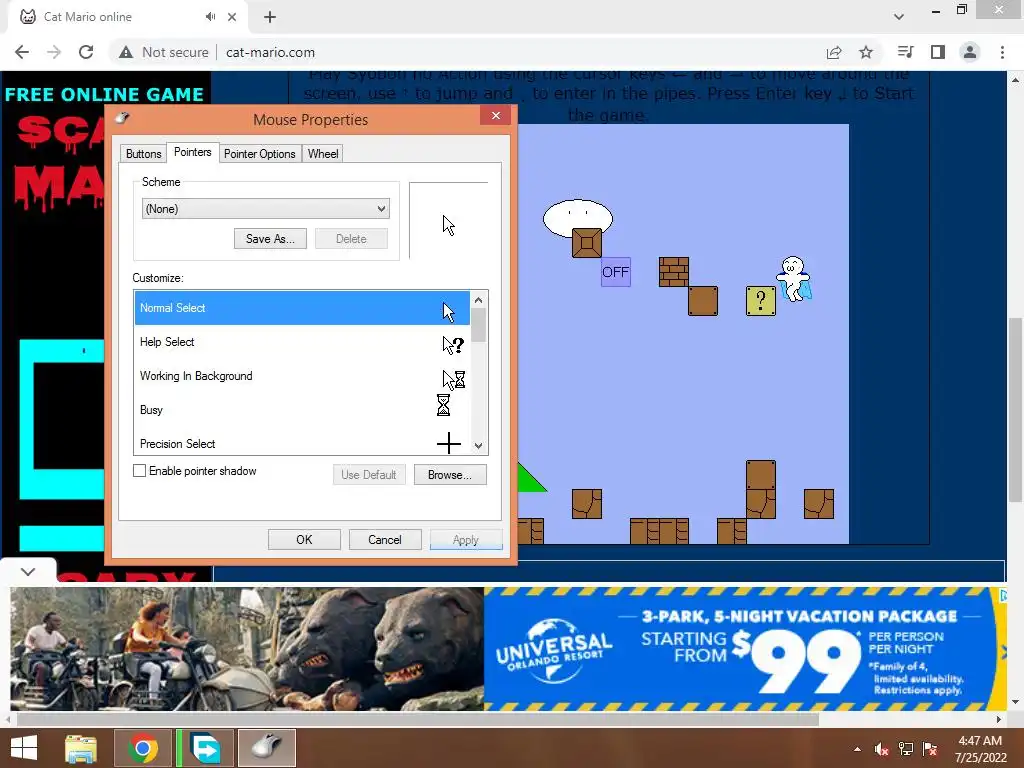Open a new browser tab
This screenshot has height=768, width=1024.
(270, 17)
